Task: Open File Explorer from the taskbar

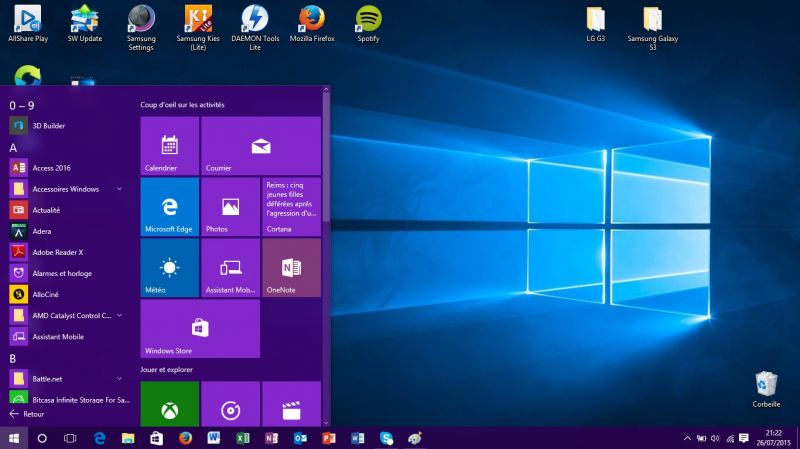Action: [x=128, y=438]
